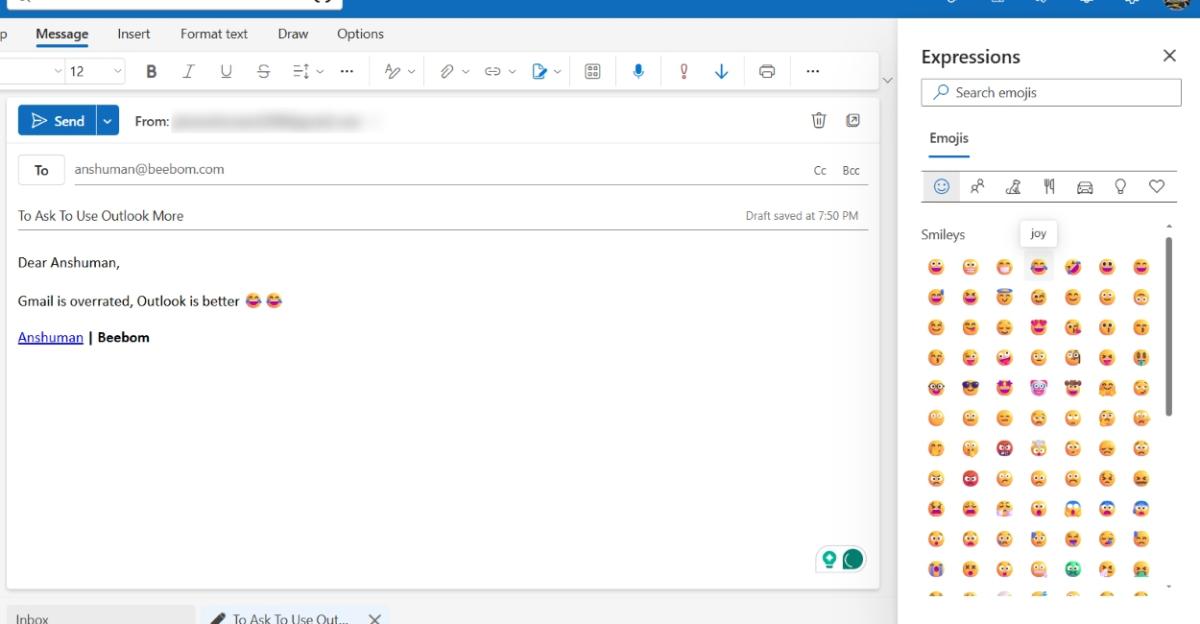
Task: Click the emoji list scrollbar
Action: 1169,325
